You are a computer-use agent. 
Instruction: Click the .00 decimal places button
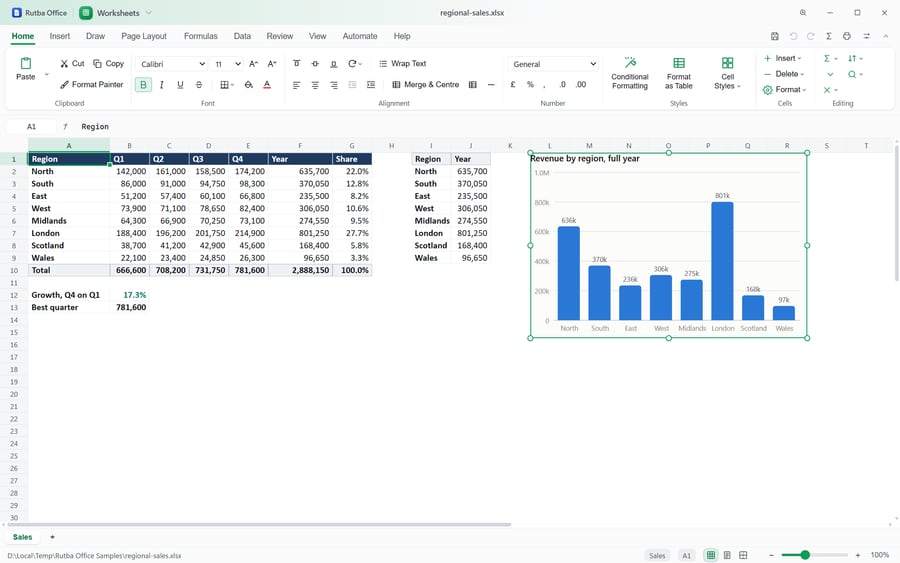(x=581, y=85)
